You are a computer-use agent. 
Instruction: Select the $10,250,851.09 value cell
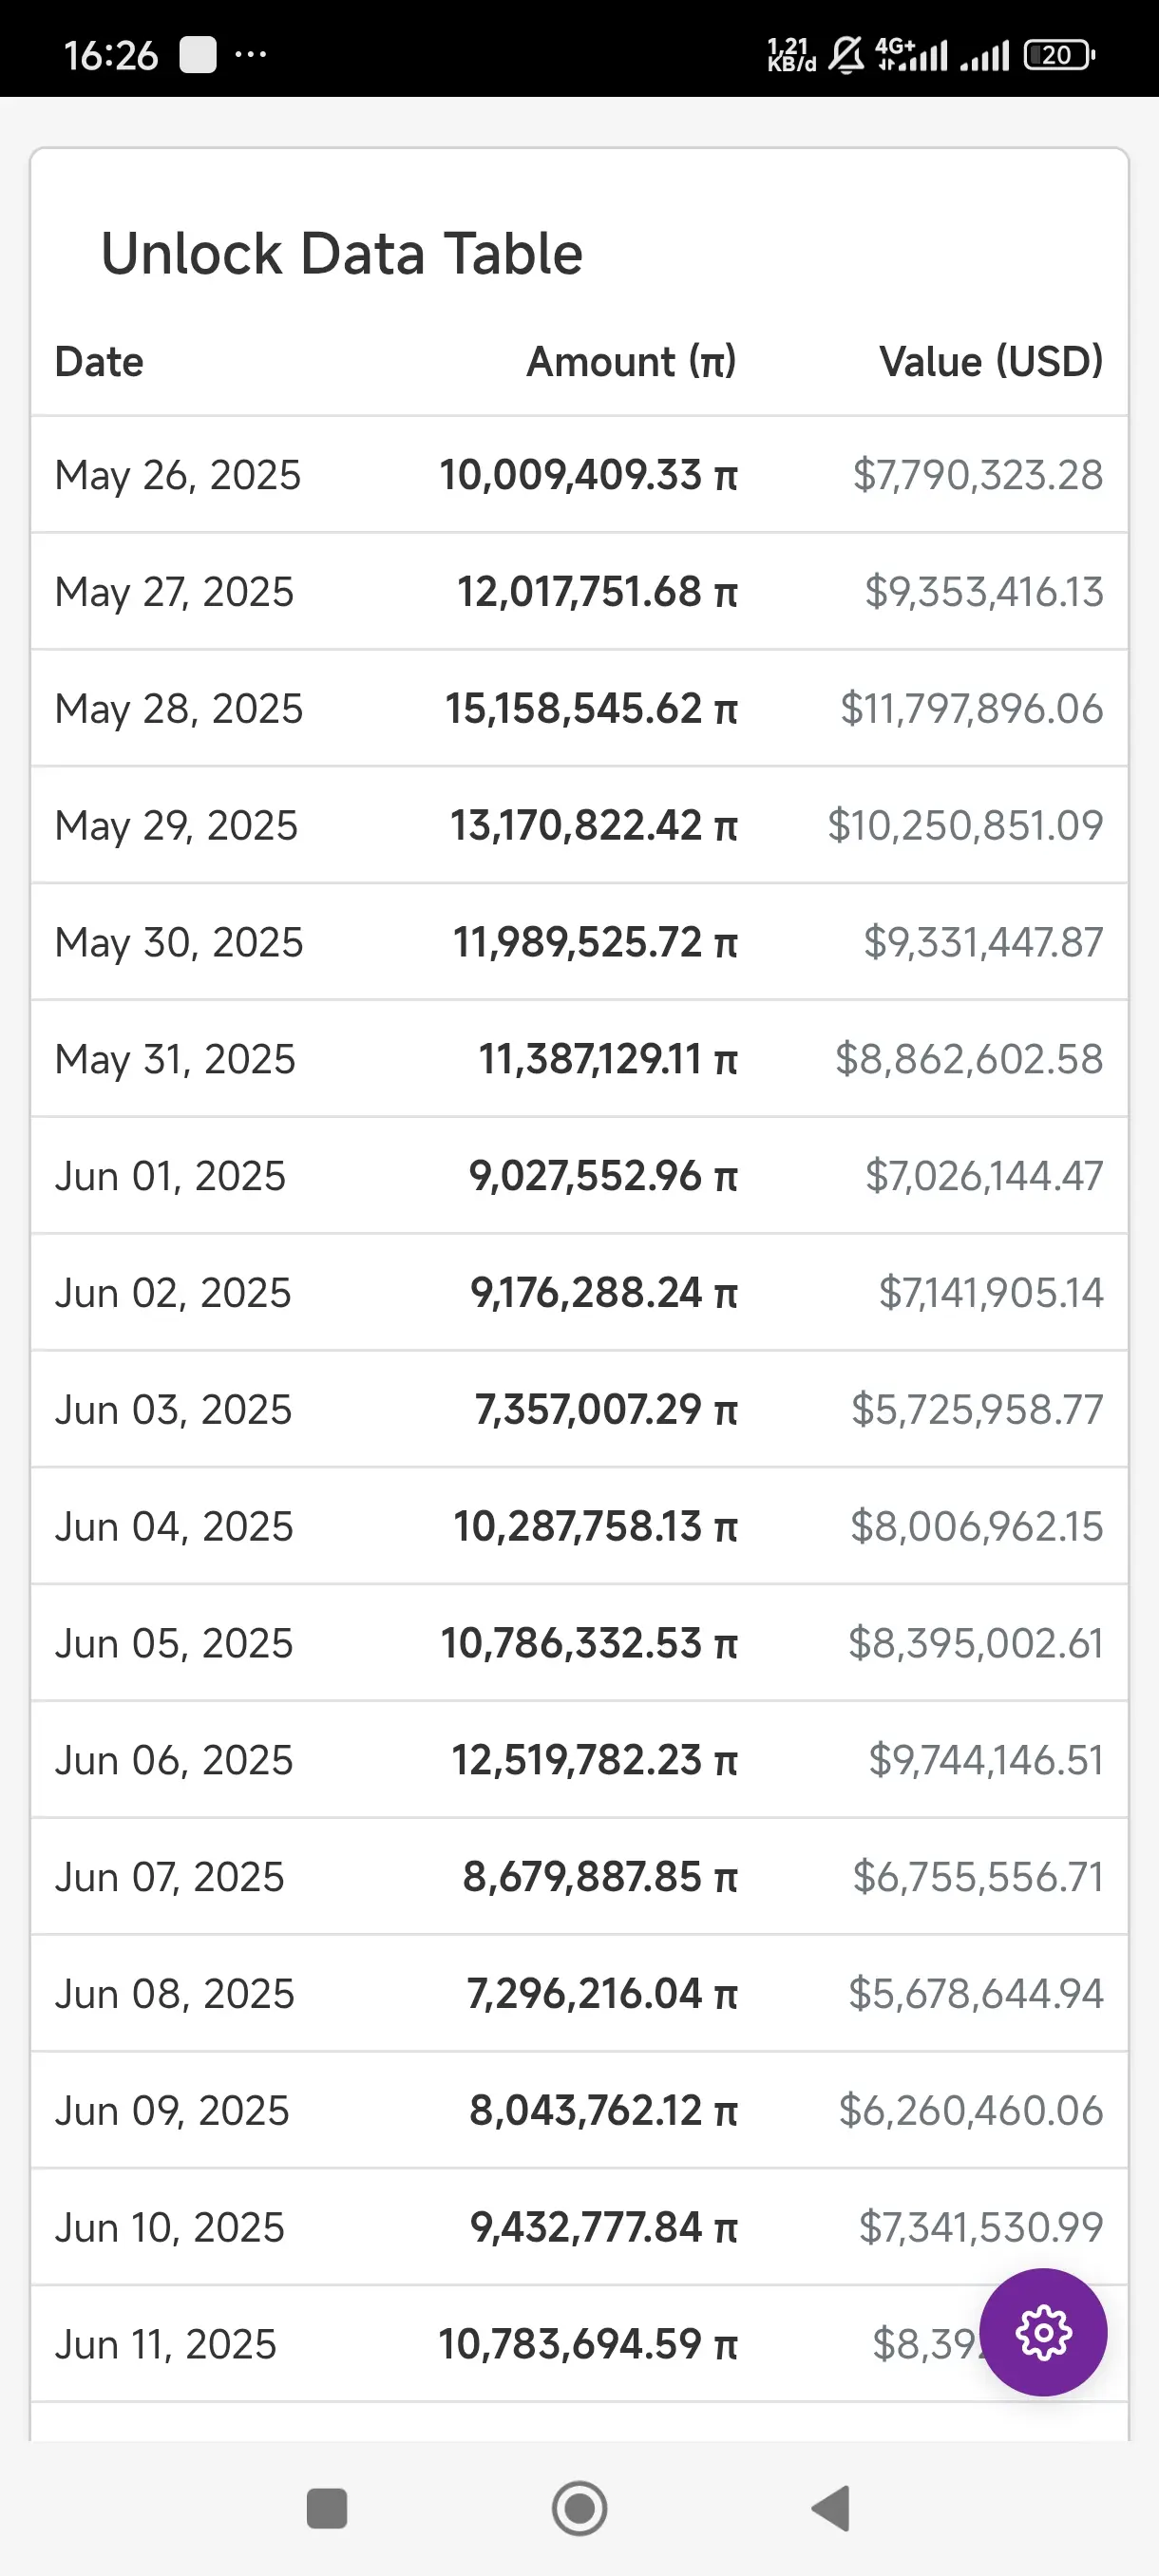(966, 826)
